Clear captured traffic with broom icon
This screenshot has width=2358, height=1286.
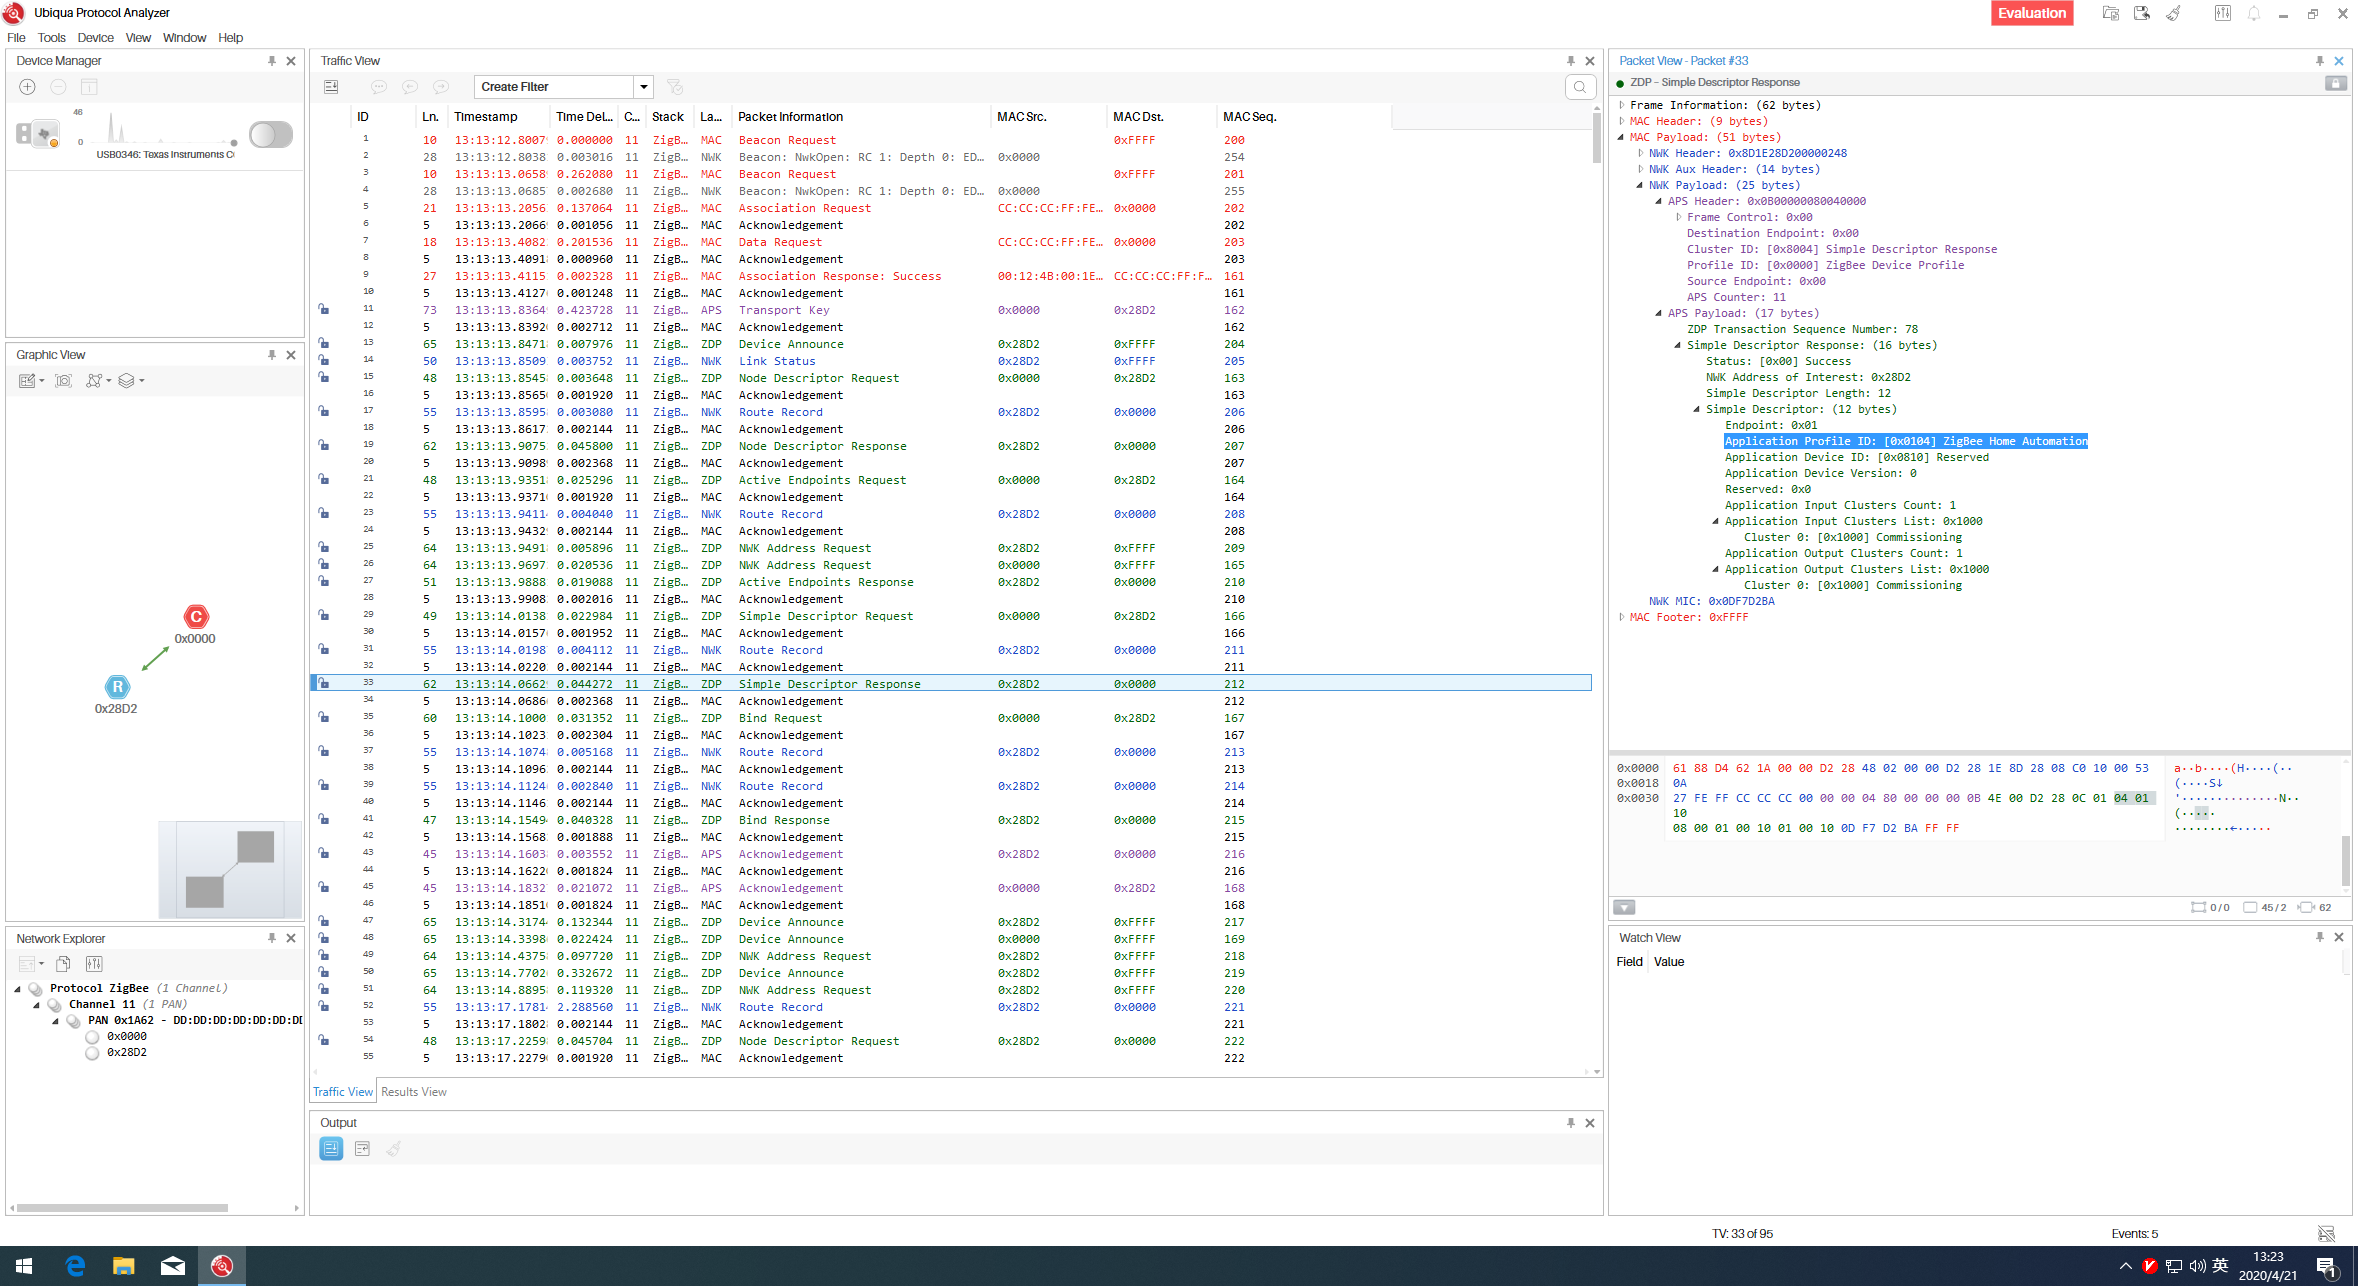[x=2173, y=14]
